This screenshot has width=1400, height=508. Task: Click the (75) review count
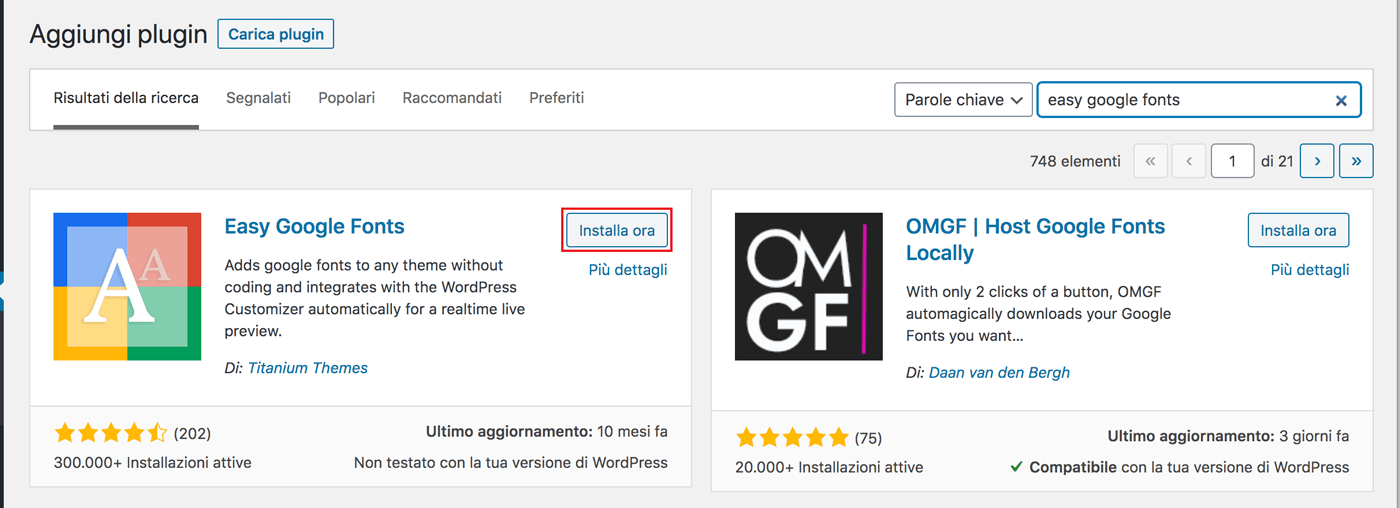tap(868, 438)
